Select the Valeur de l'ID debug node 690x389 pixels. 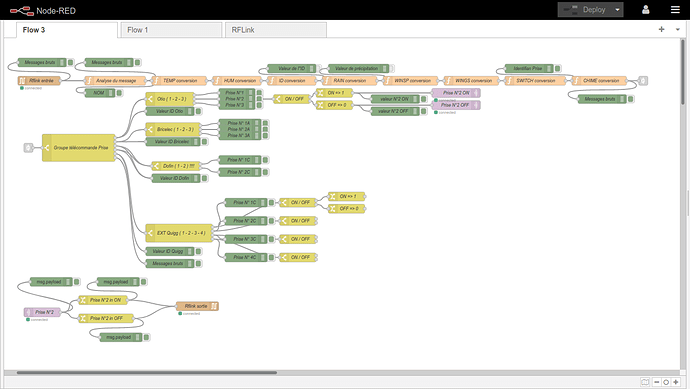(292, 68)
